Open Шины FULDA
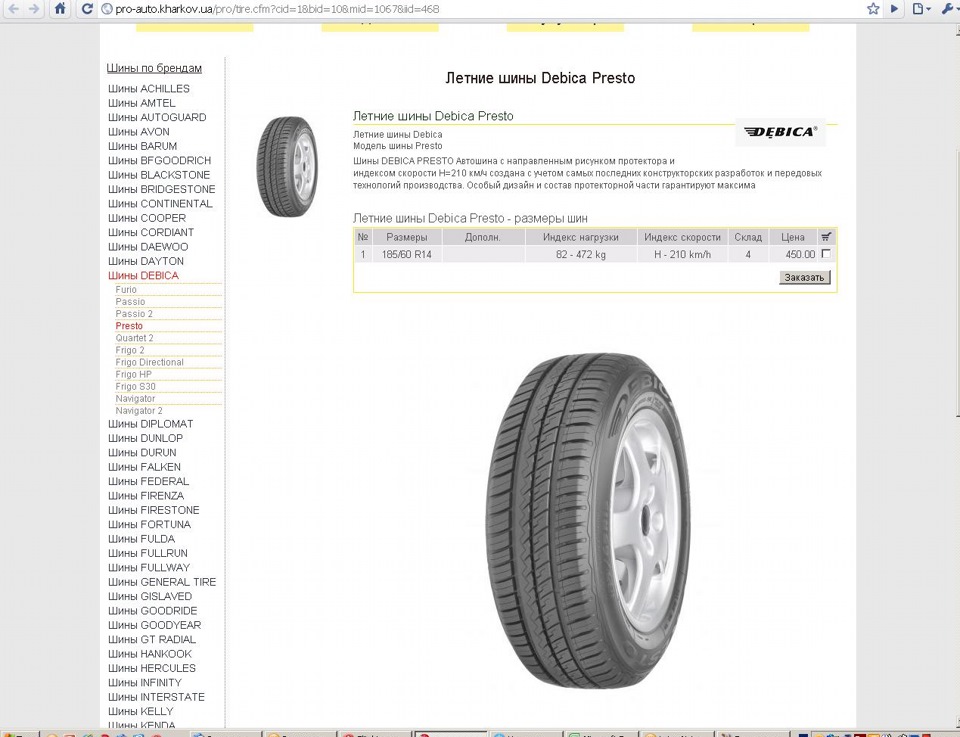 coord(141,539)
